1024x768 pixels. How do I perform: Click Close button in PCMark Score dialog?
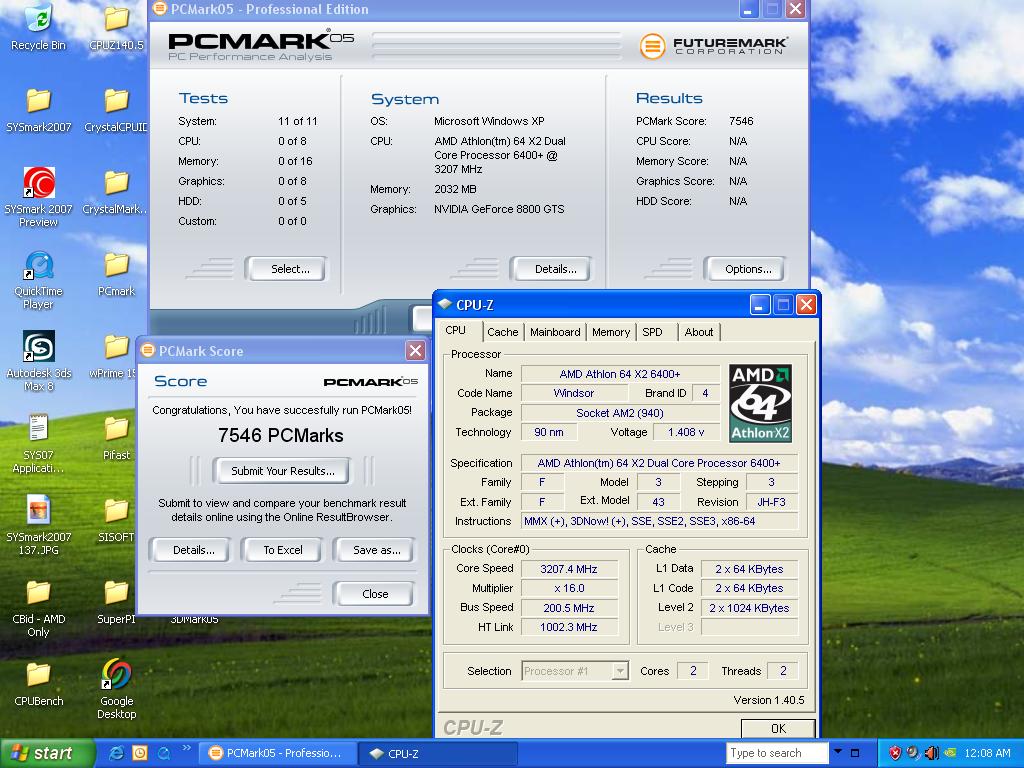pyautogui.click(x=374, y=594)
